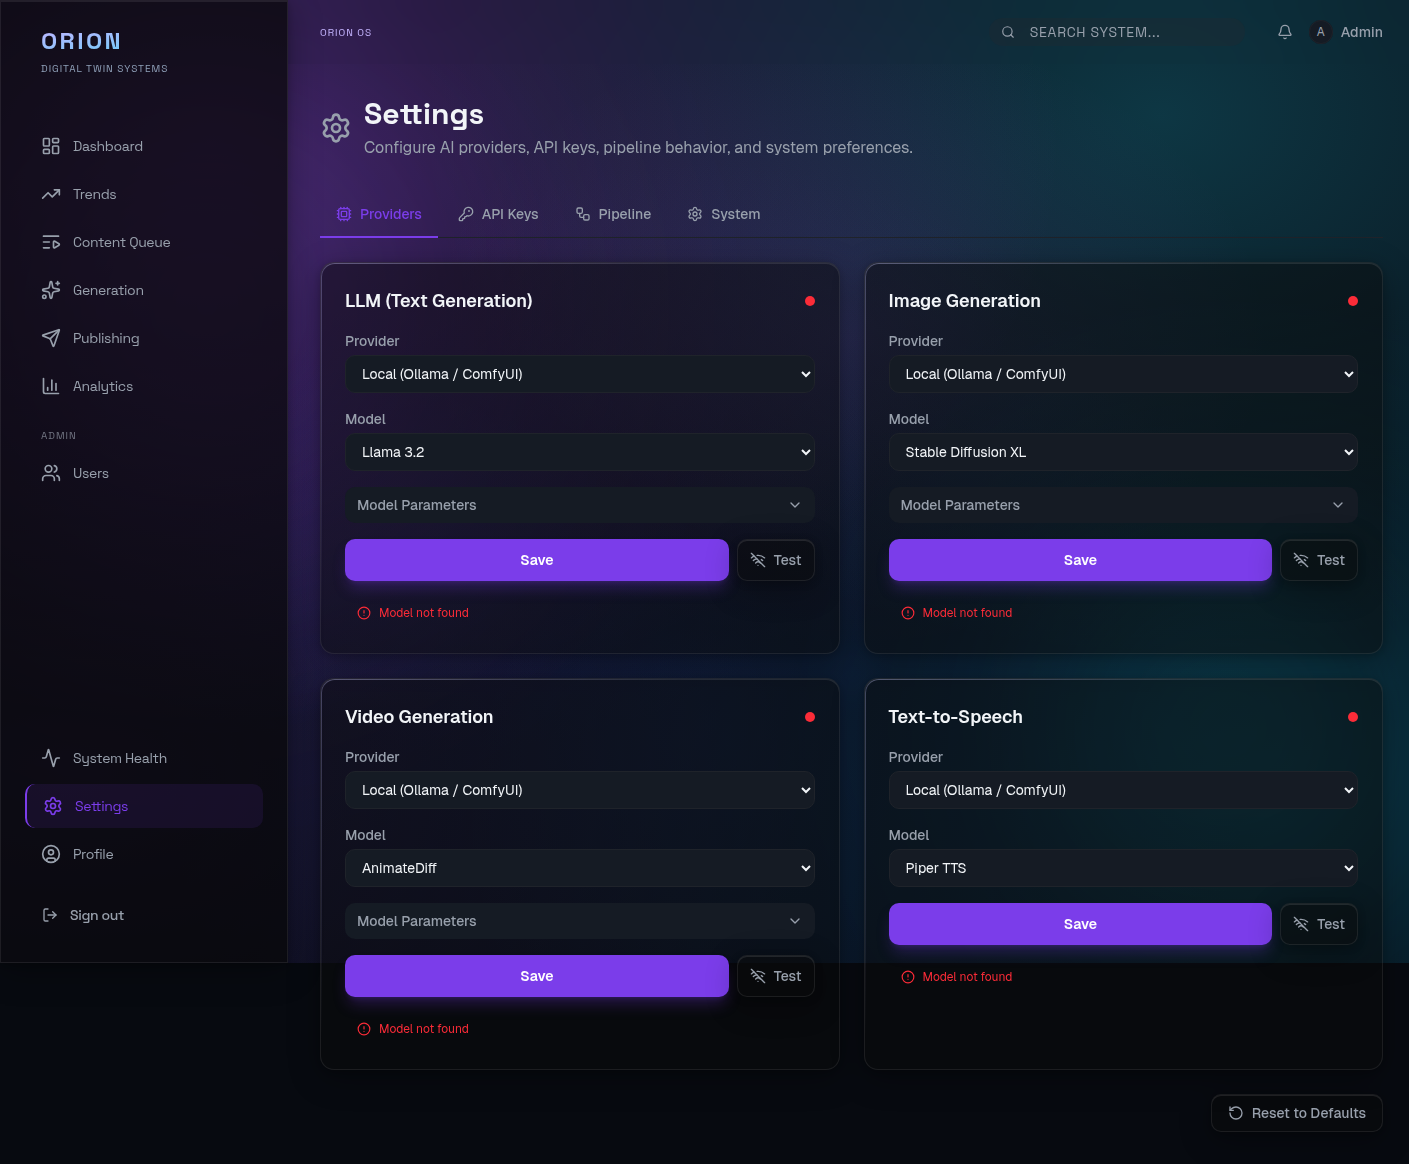Click Reset to Defaults
The height and width of the screenshot is (1164, 1409).
[x=1296, y=1113]
